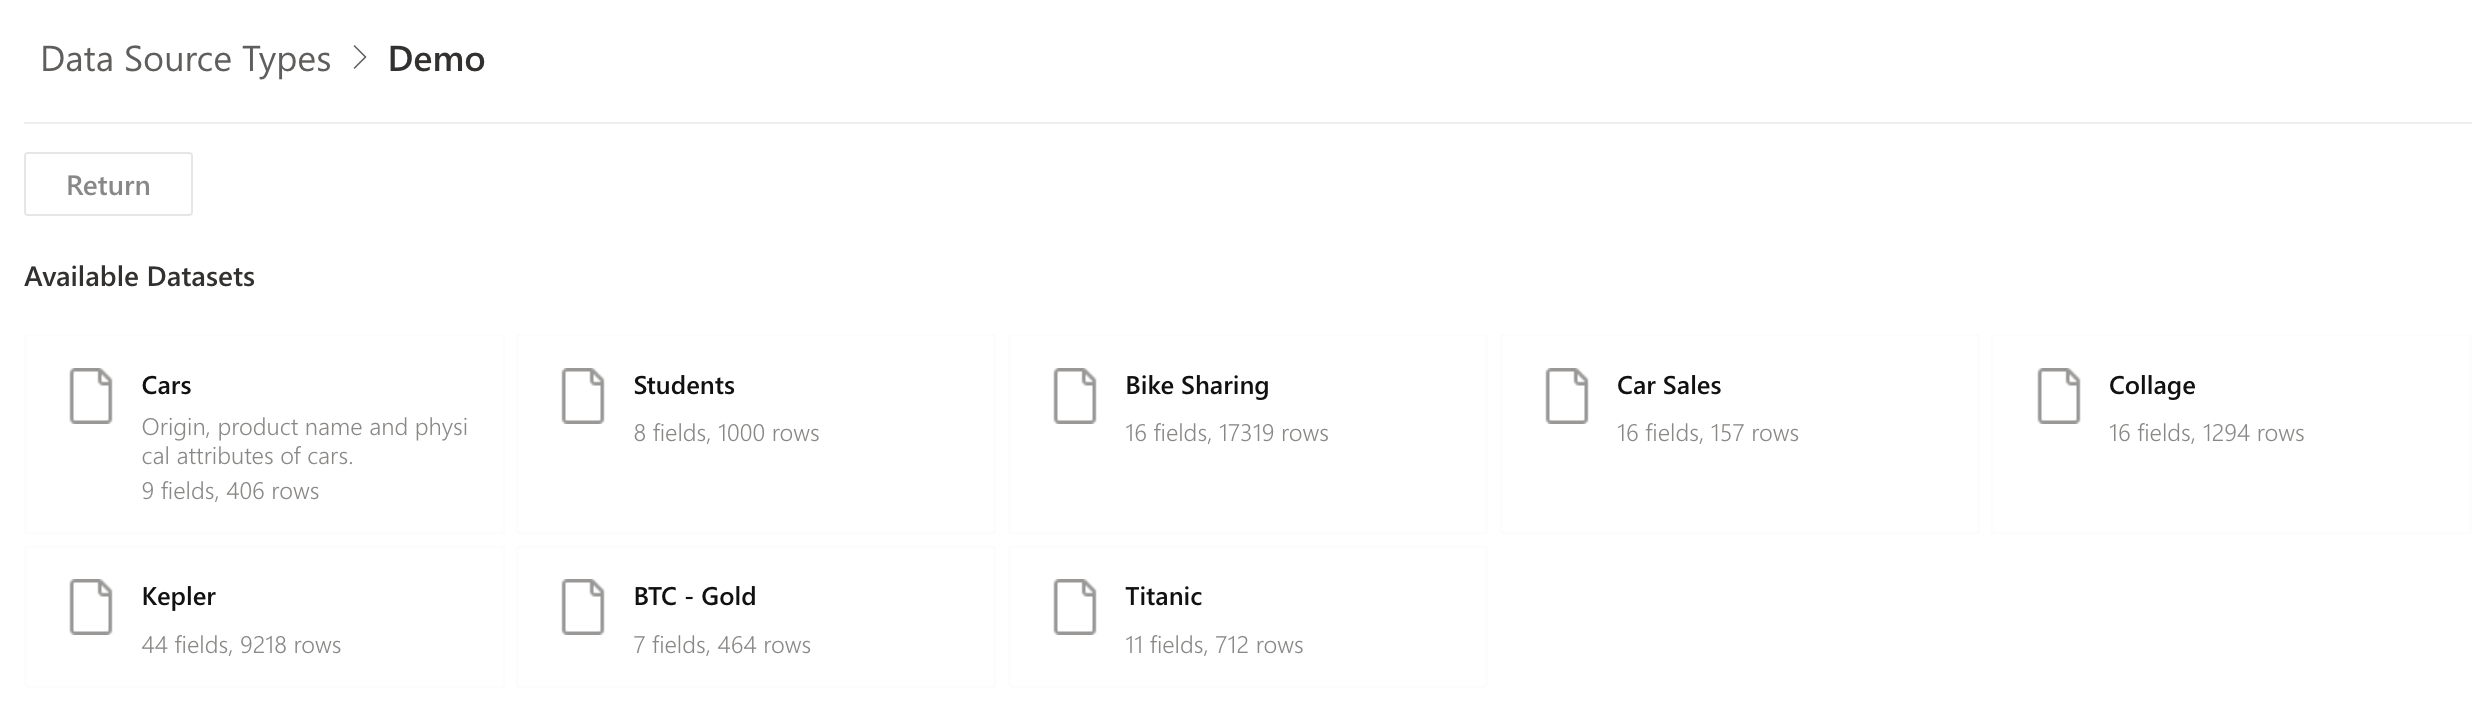Screen dimensions: 2484x728
Task: Choose the Students dataset name
Action: 684,385
